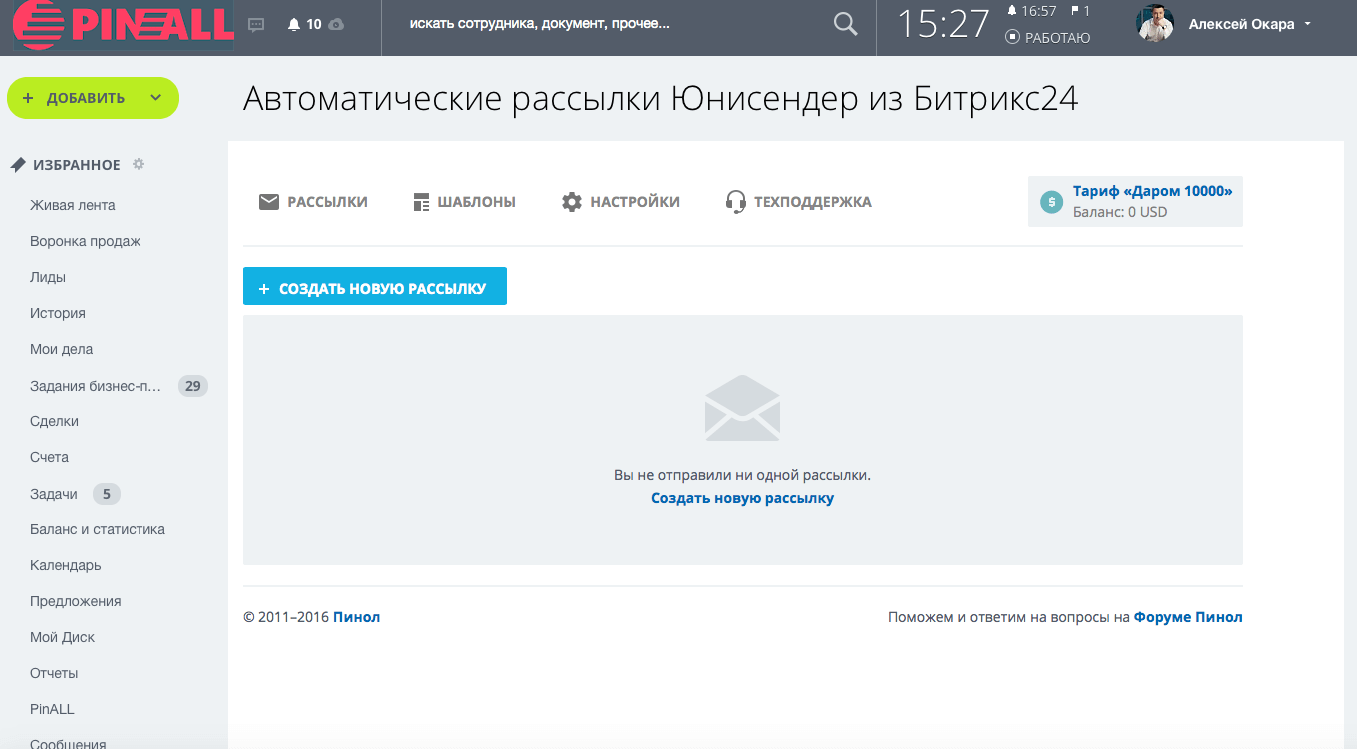Open the 15:27 clock work-time panel
Screen dimensions: 1357x749
[943, 25]
